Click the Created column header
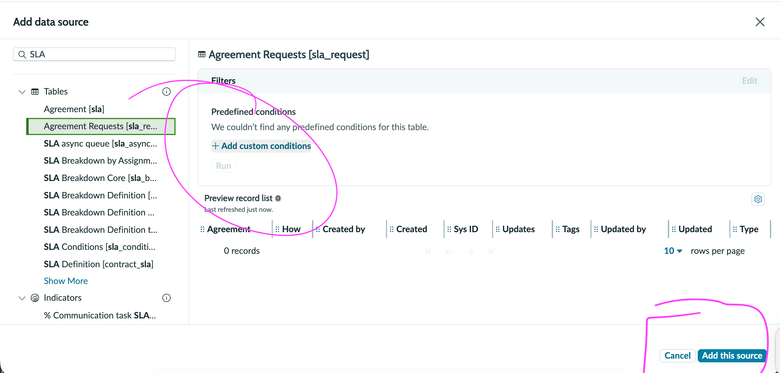This screenshot has height=373, width=780. (x=412, y=229)
